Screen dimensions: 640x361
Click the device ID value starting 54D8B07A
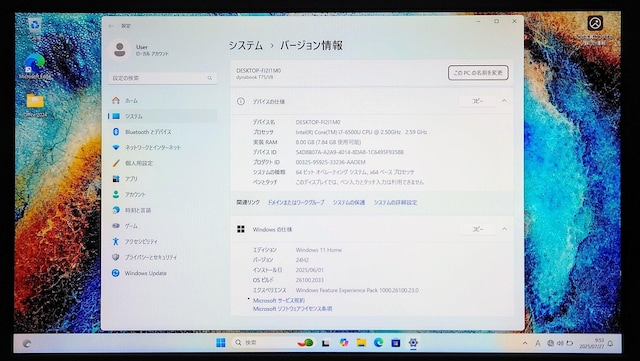pos(350,152)
